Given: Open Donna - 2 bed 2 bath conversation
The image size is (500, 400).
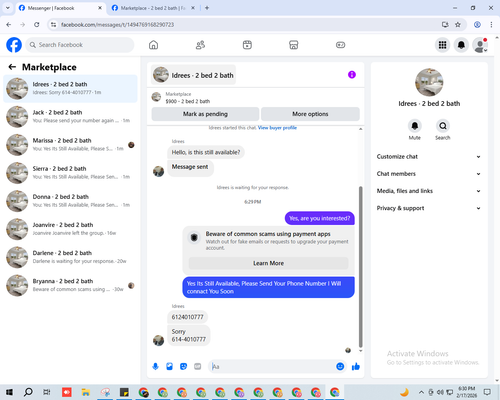Looking at the screenshot, I should [70, 201].
